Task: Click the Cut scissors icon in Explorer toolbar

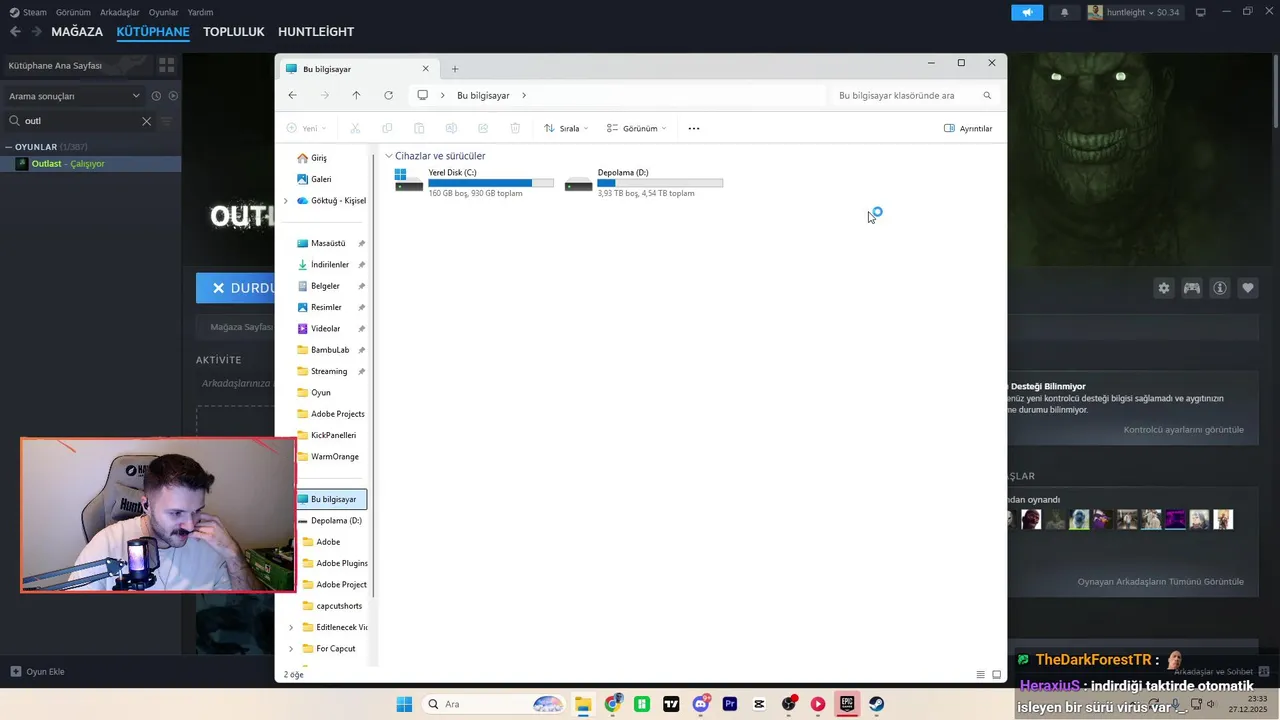Action: point(355,128)
